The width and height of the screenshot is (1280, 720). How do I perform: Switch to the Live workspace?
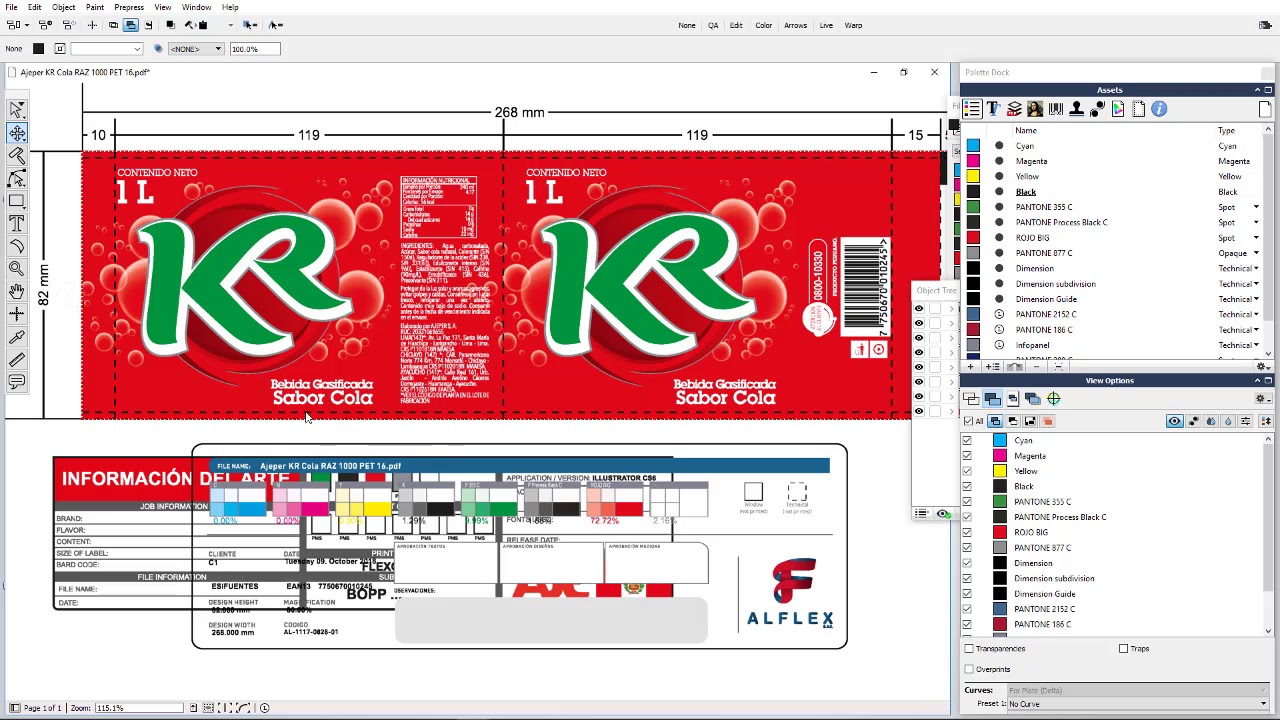point(826,25)
